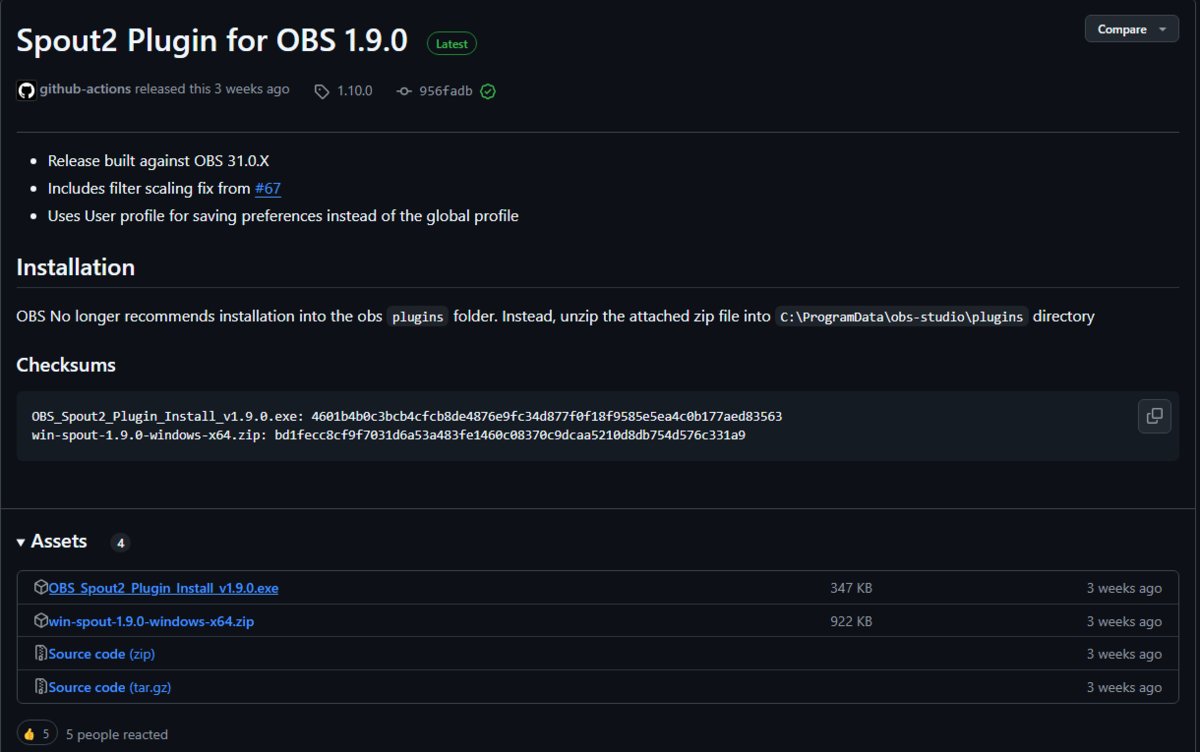
Task: Click the commit icon beside 956fadb
Action: 404,91
